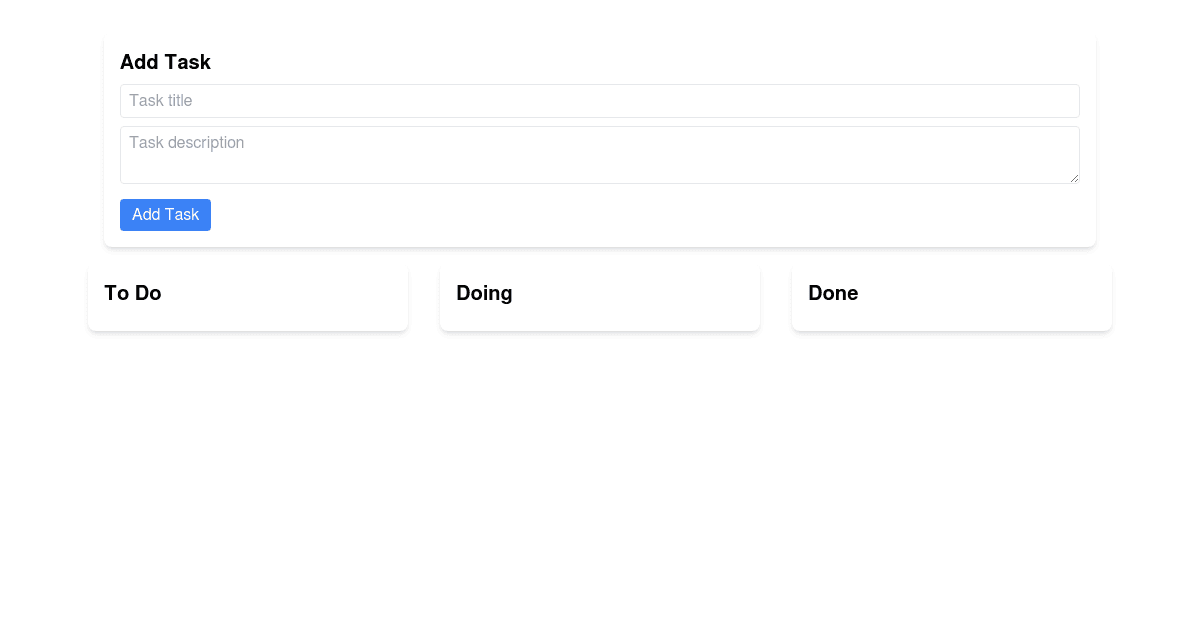
Task: Click the textarea resize grip handle
Action: pyautogui.click(x=1076, y=180)
